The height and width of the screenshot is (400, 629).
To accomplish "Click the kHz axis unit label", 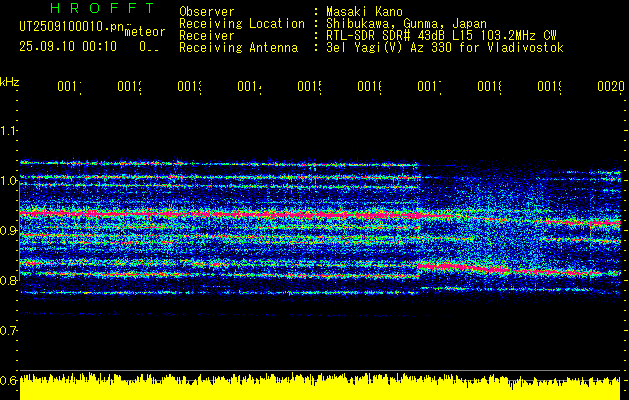I will (x=9, y=82).
